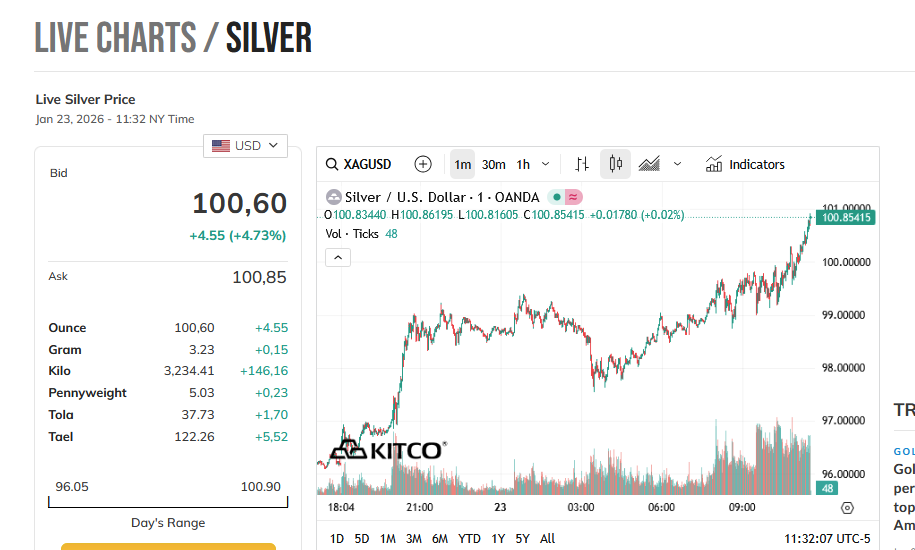Select the area chart style icon
This screenshot has width=915, height=550.
pyautogui.click(x=649, y=164)
